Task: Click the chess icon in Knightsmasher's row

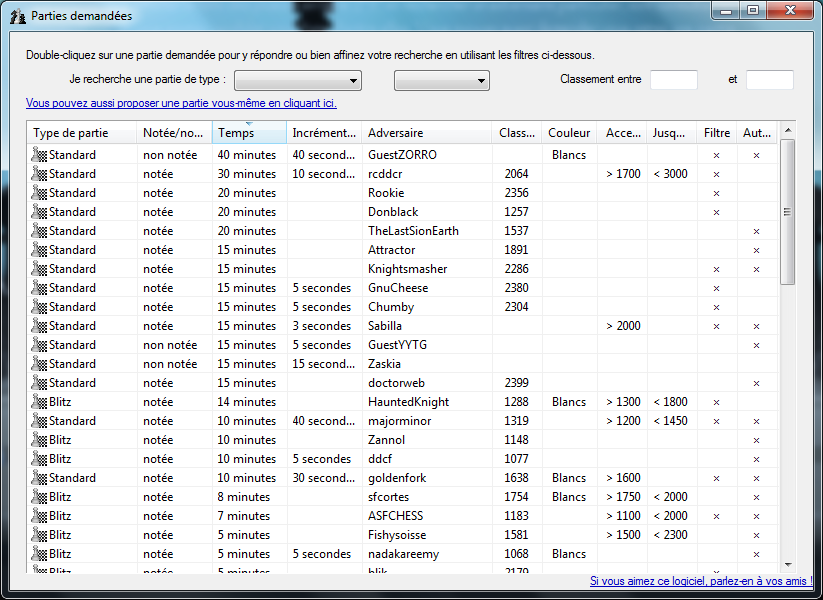Action: coord(40,269)
